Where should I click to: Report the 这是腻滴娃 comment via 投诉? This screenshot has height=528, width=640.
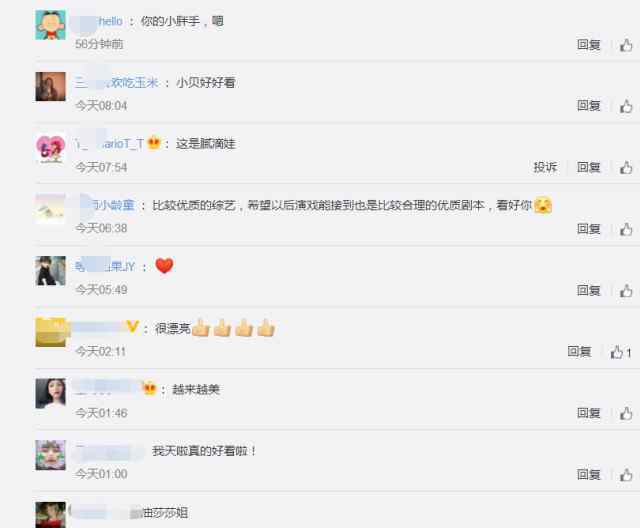tap(545, 167)
